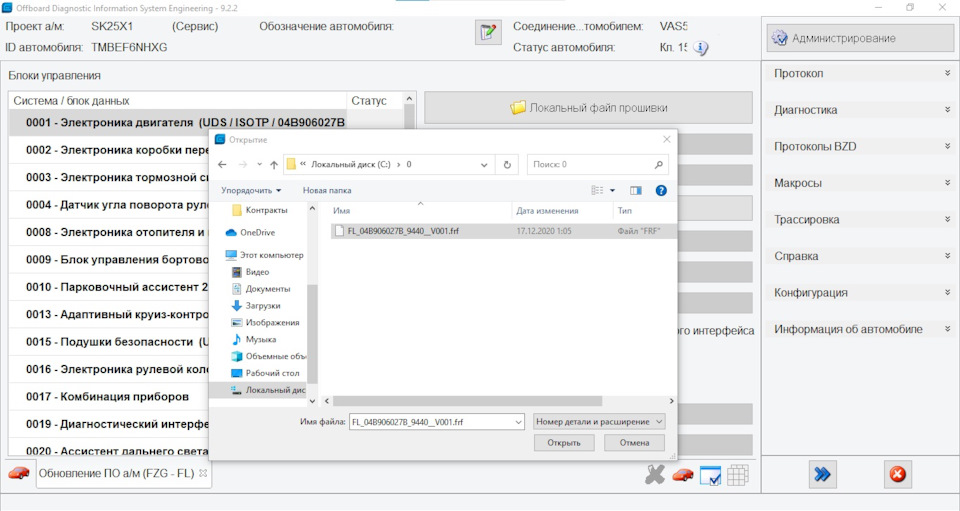Viewport: 960px width, 511px height.
Task: Click the red car icon beside the update tab
Action: point(18,473)
